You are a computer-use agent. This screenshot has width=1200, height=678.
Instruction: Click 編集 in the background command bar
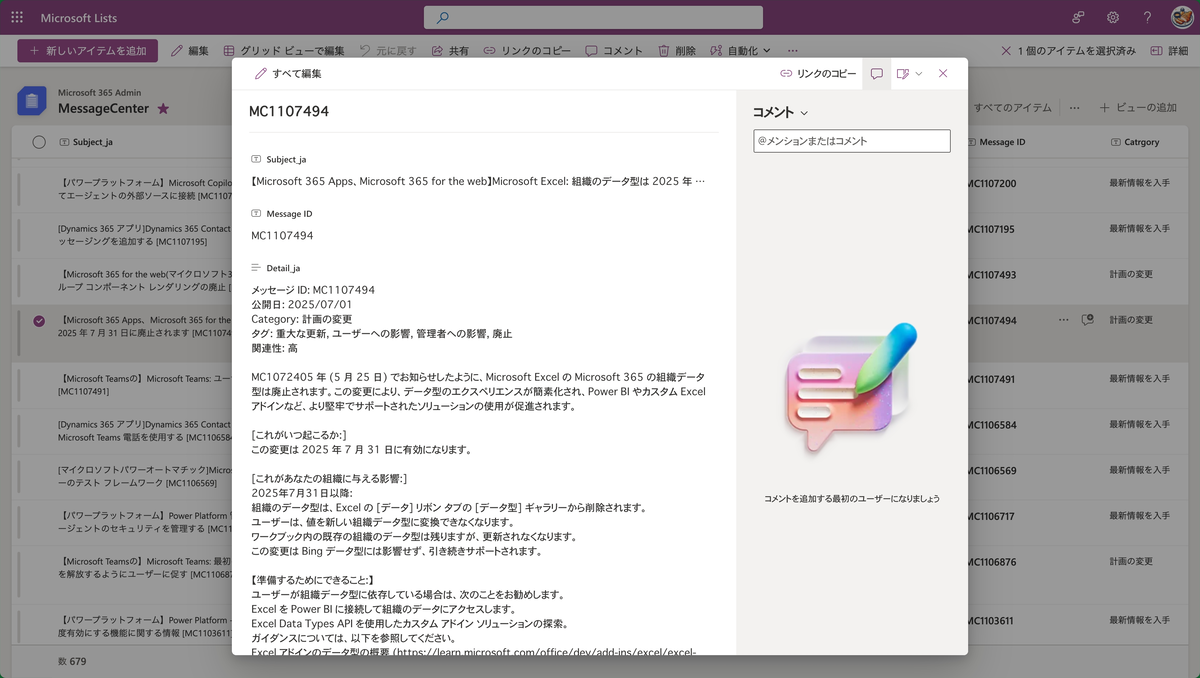[x=190, y=50]
